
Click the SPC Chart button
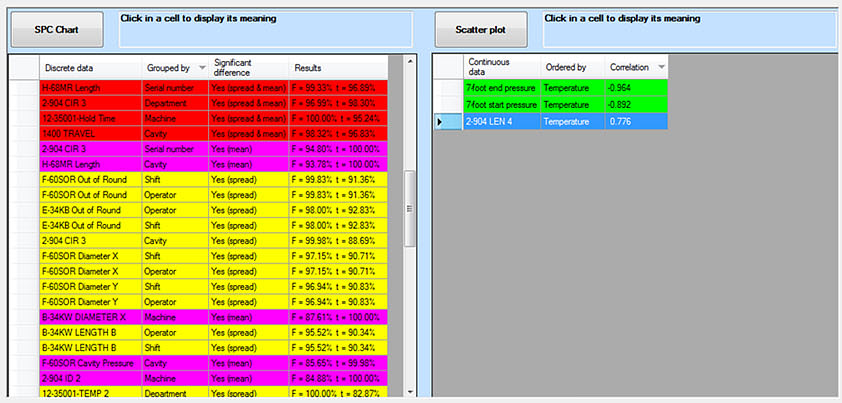[x=56, y=30]
